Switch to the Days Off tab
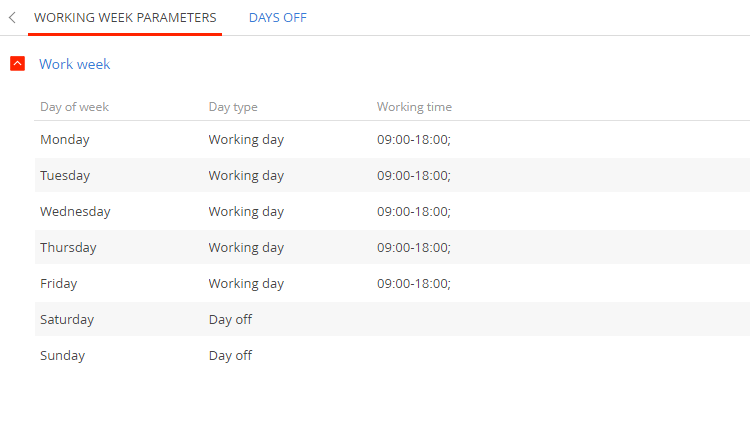 (x=277, y=18)
